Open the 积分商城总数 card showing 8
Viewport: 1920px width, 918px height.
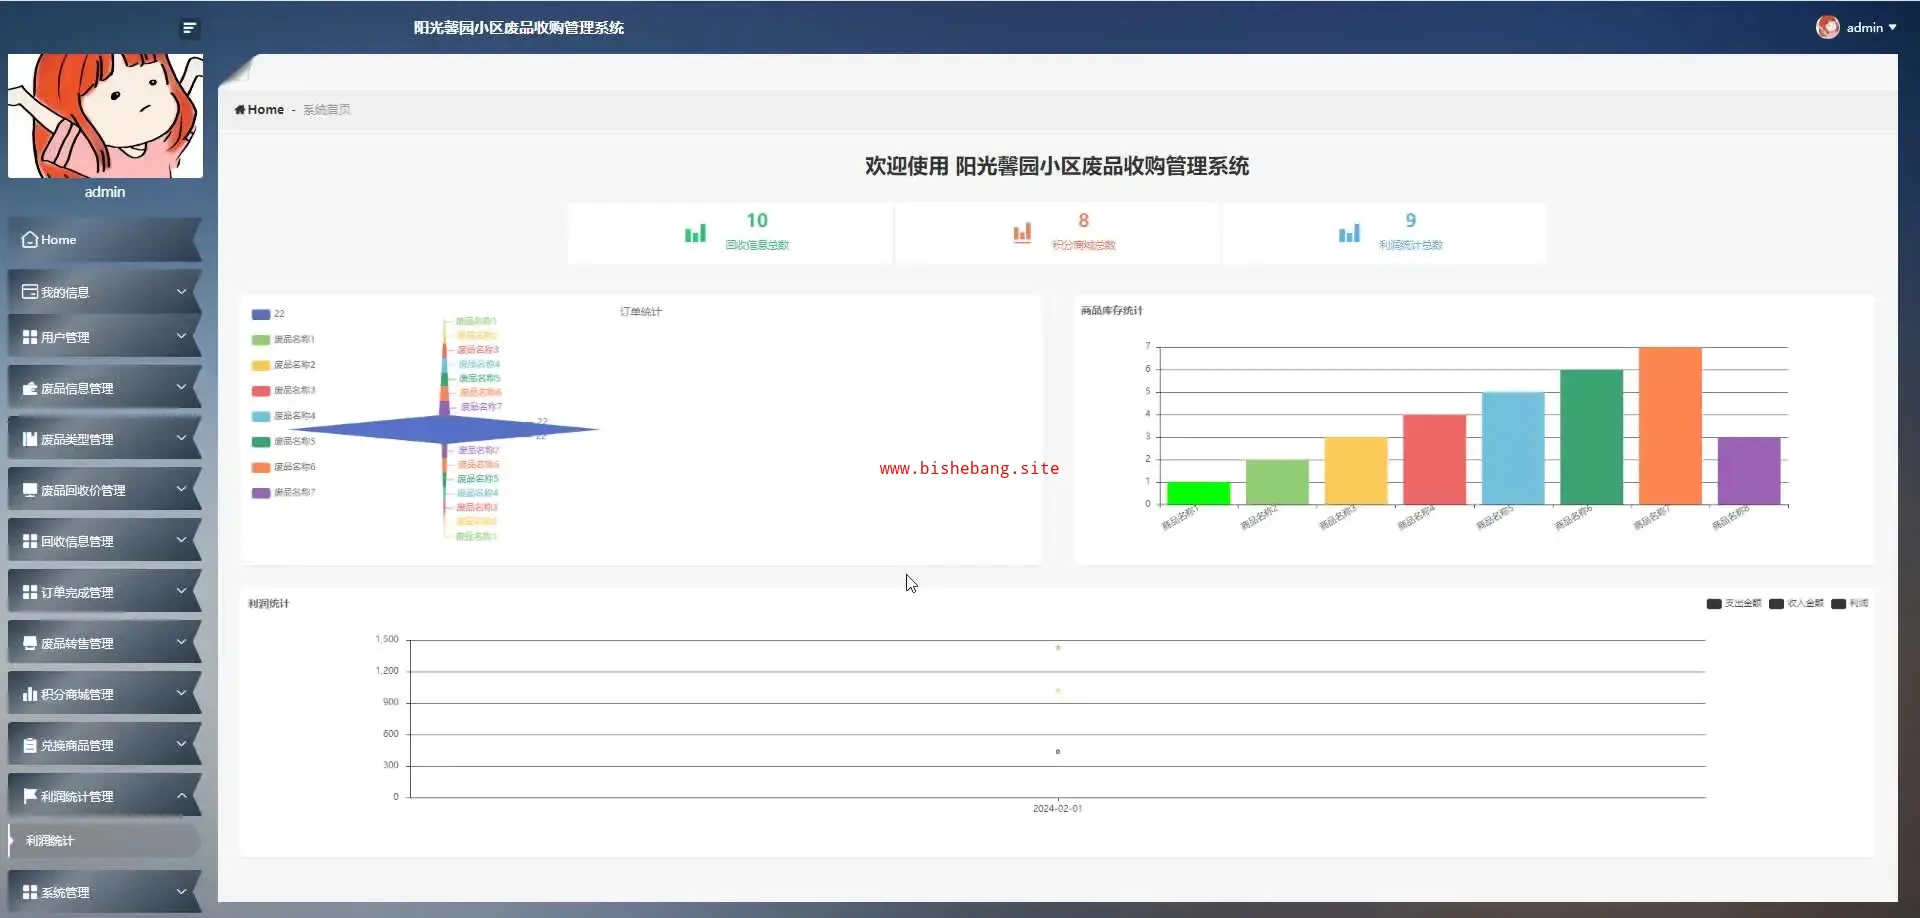pyautogui.click(x=1057, y=233)
